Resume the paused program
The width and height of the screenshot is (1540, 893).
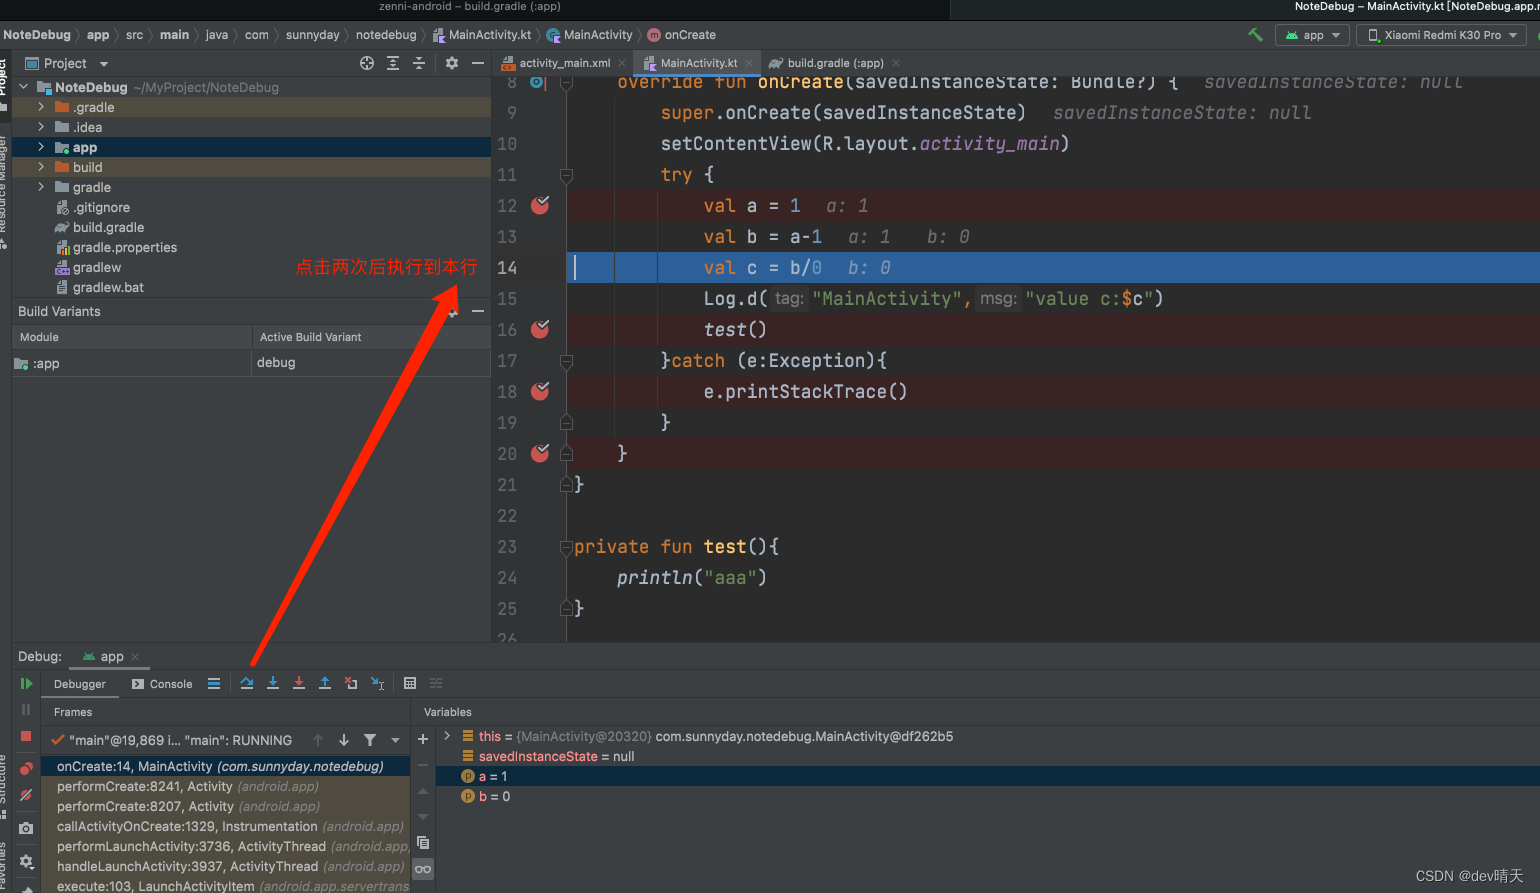click(26, 684)
